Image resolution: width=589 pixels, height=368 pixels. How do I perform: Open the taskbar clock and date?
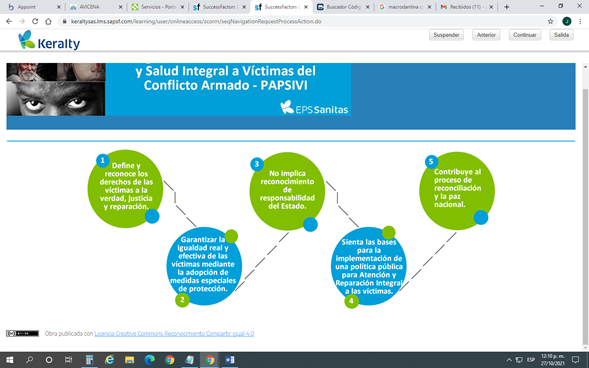click(x=553, y=360)
